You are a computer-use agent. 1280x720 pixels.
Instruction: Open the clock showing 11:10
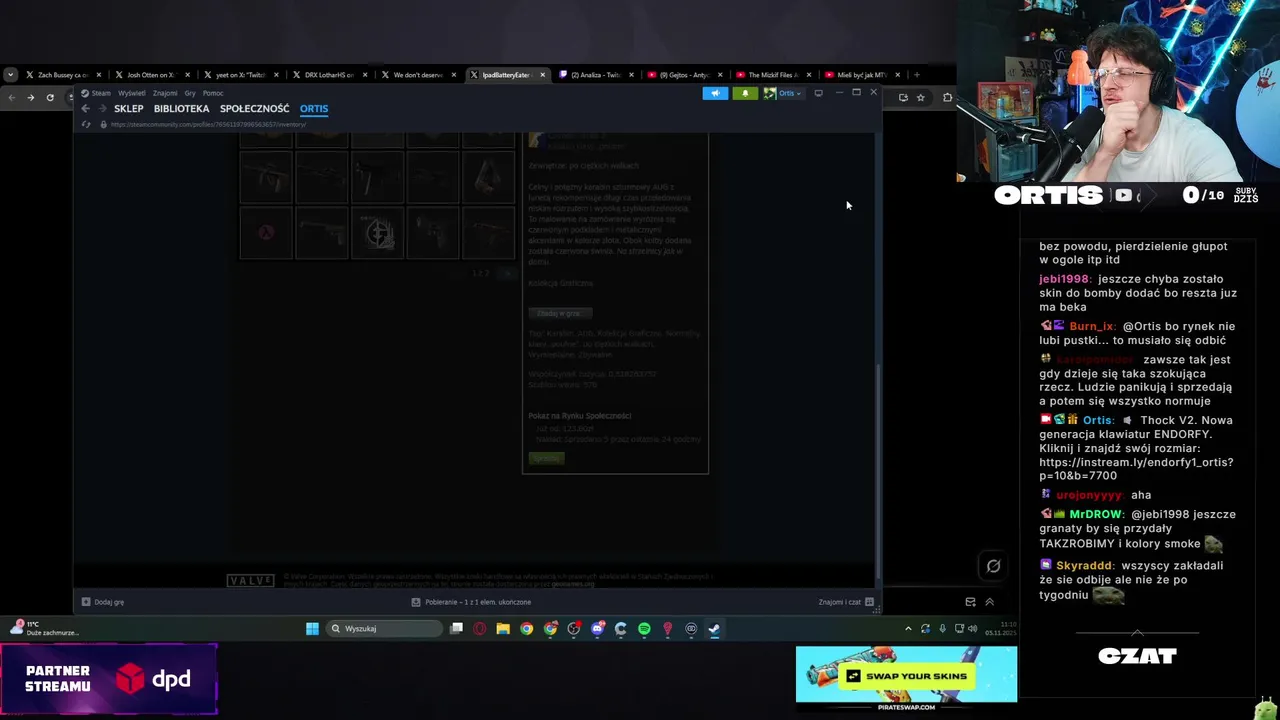tap(1003, 629)
